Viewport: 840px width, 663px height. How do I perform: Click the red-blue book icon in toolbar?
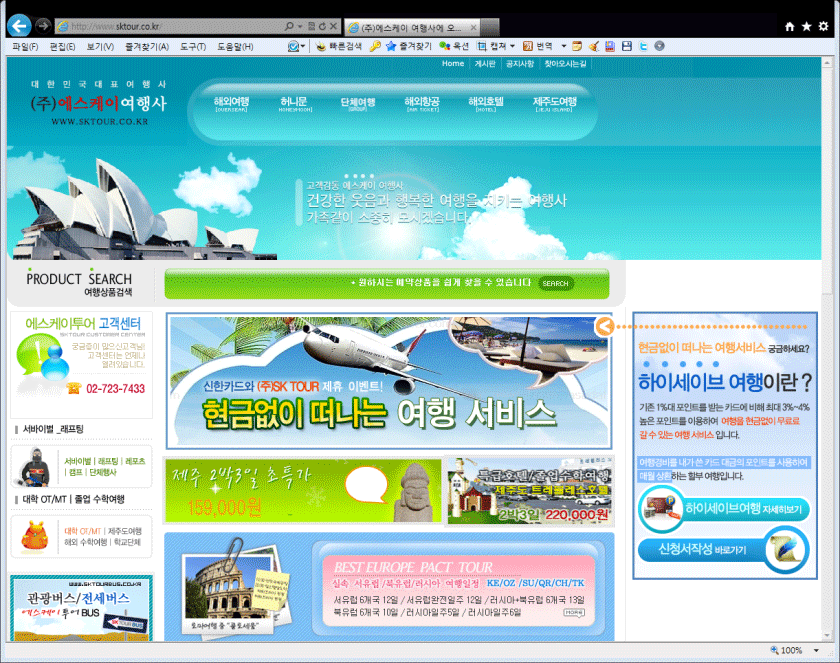click(x=610, y=47)
